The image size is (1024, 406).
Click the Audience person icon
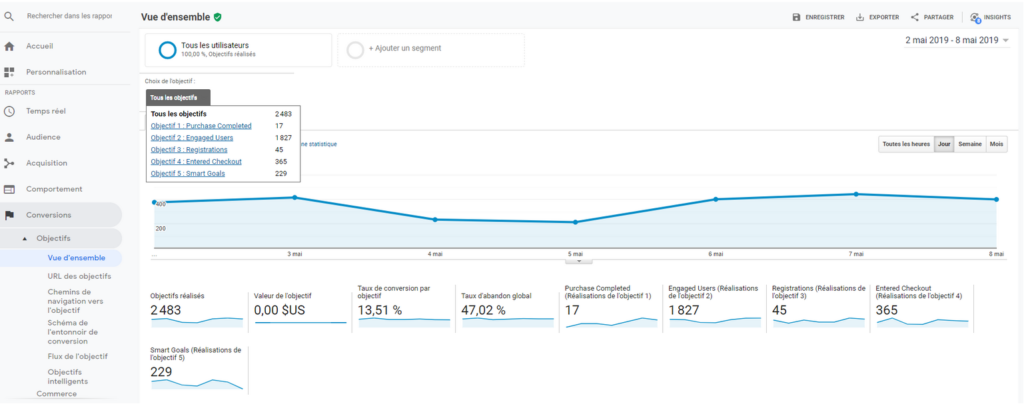tap(10, 137)
